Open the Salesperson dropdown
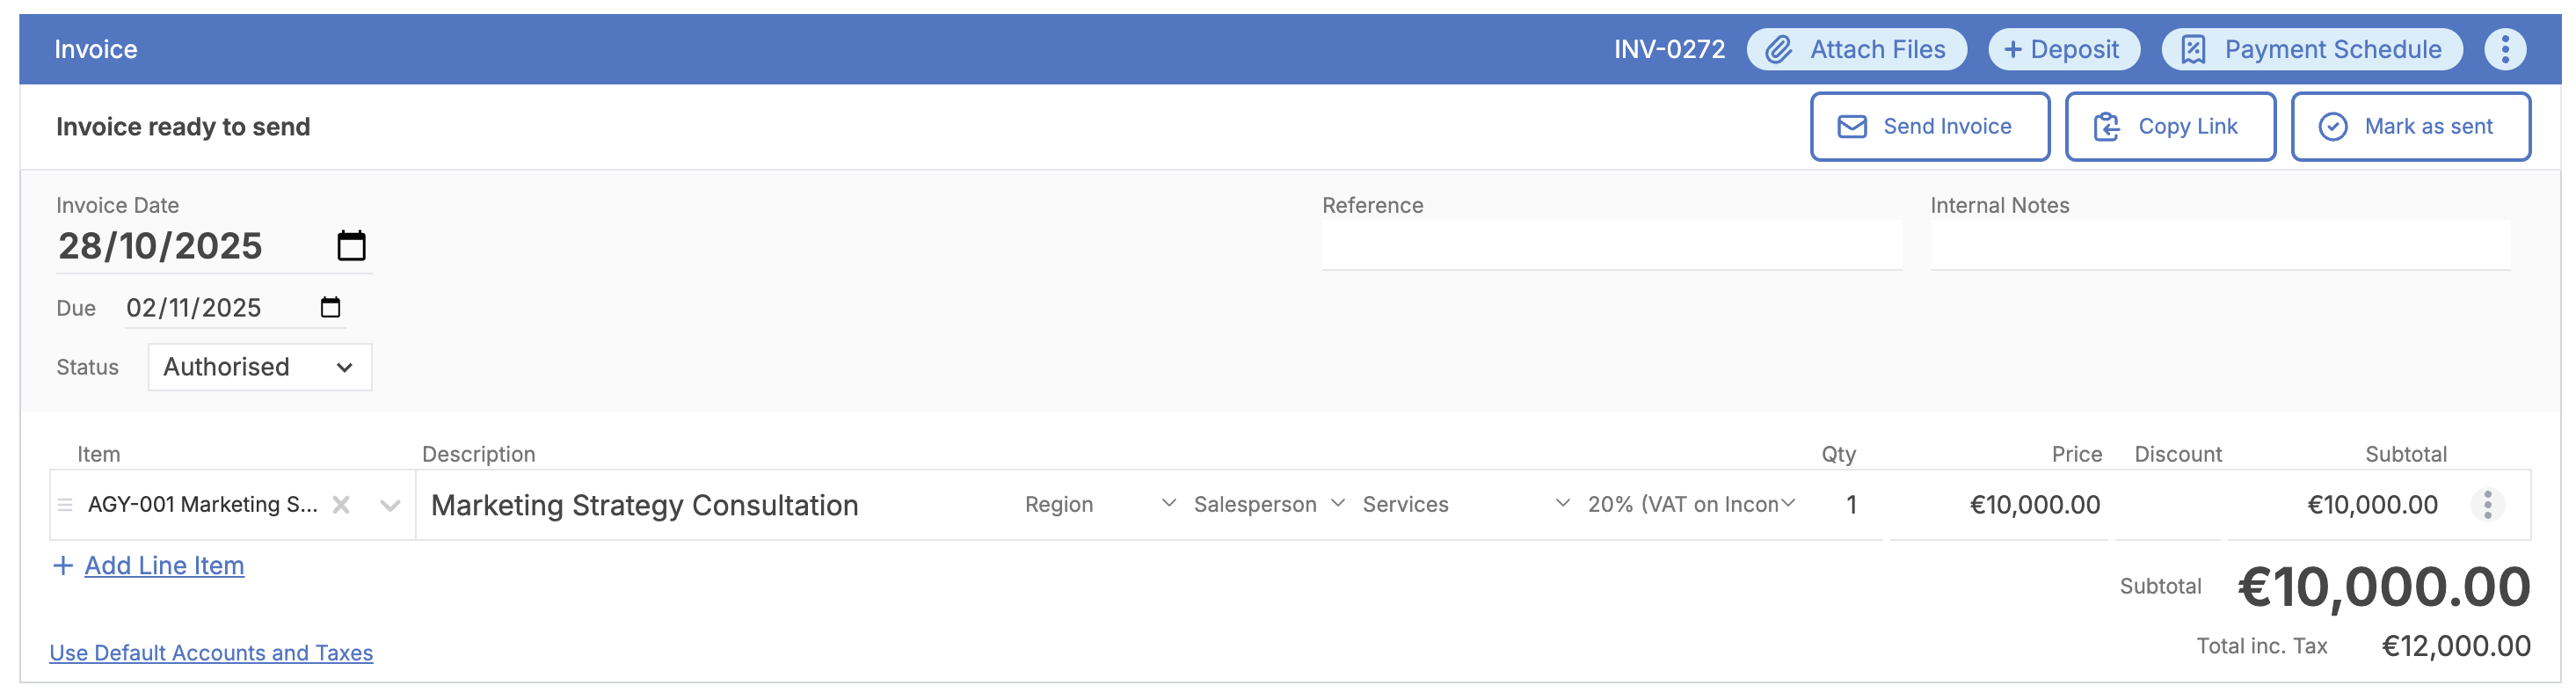Image resolution: width=2576 pixels, height=700 pixels. [x=1268, y=505]
